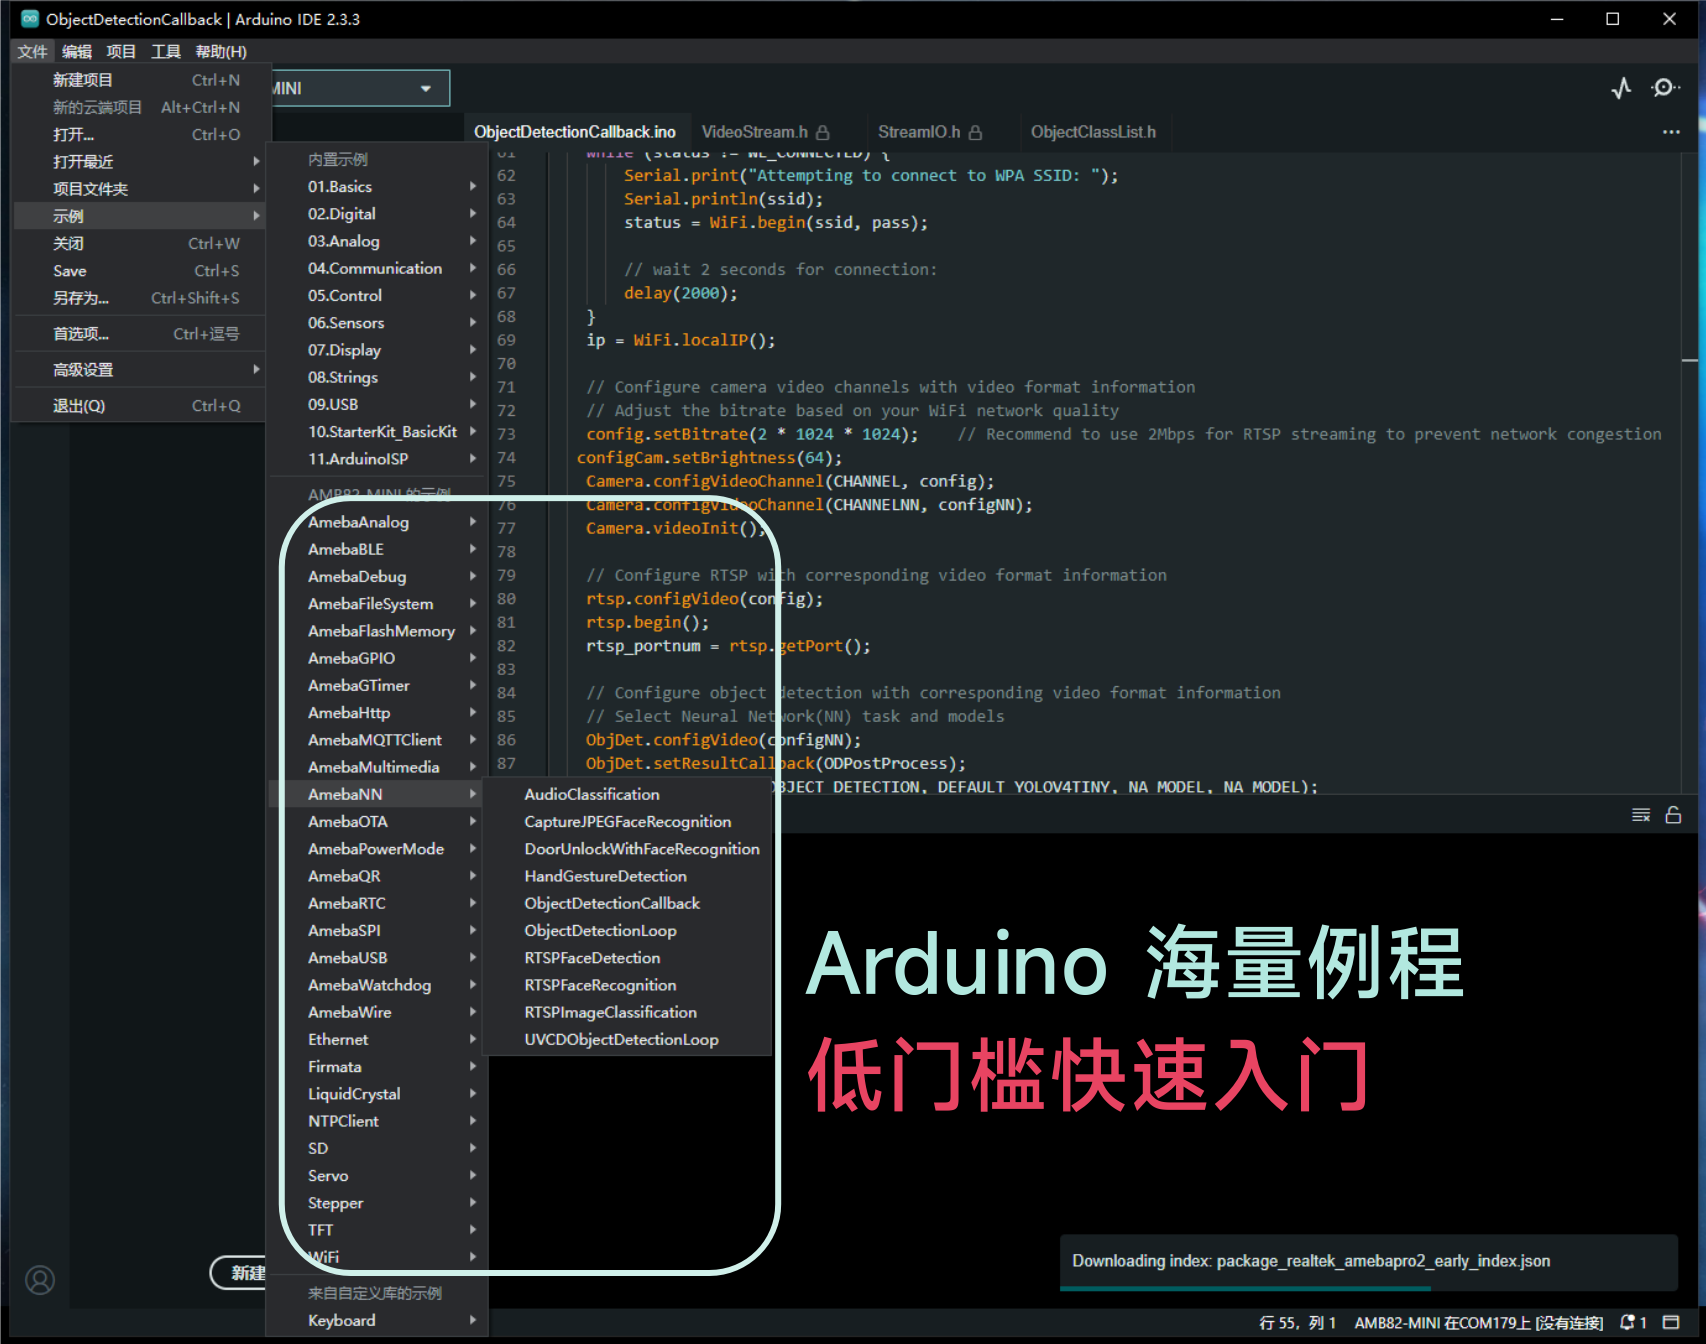Open the 项目 menu
Viewport: 1706px width, 1344px height.
(x=121, y=52)
